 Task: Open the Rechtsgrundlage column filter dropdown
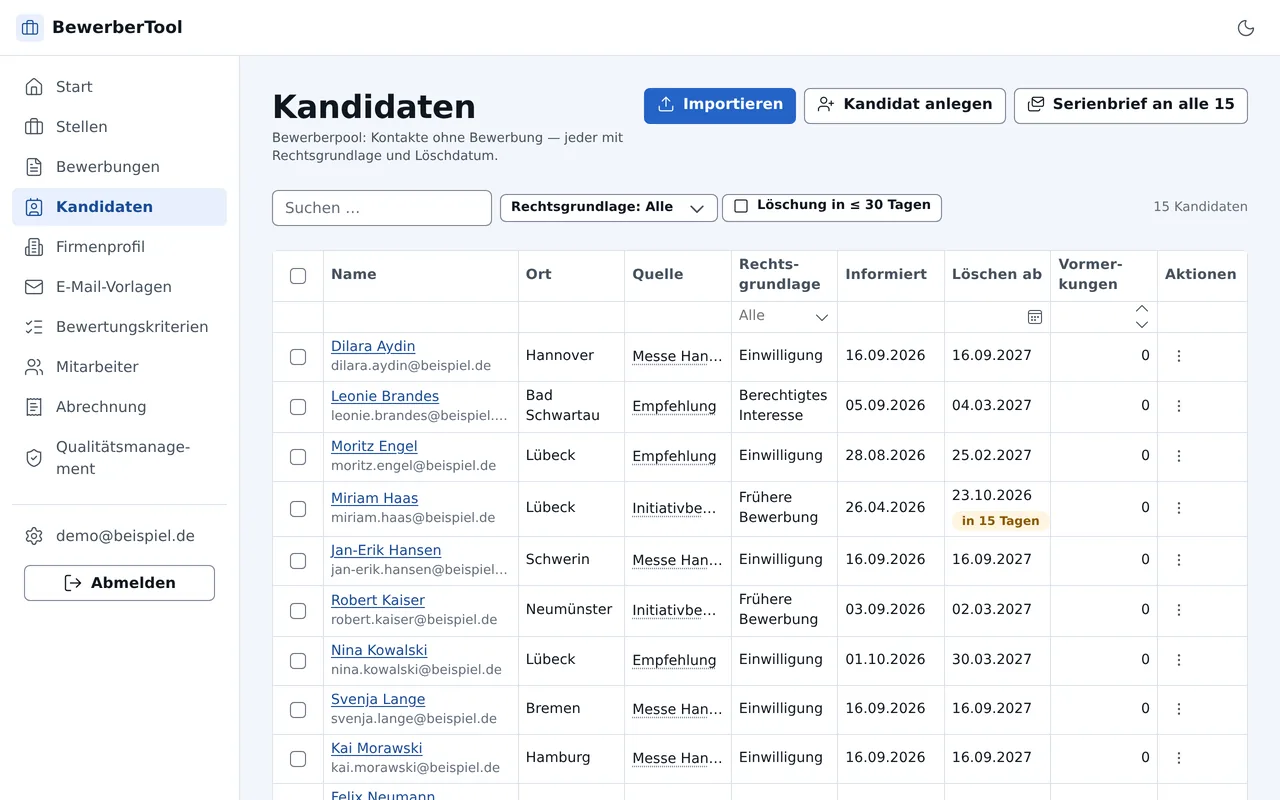(784, 317)
